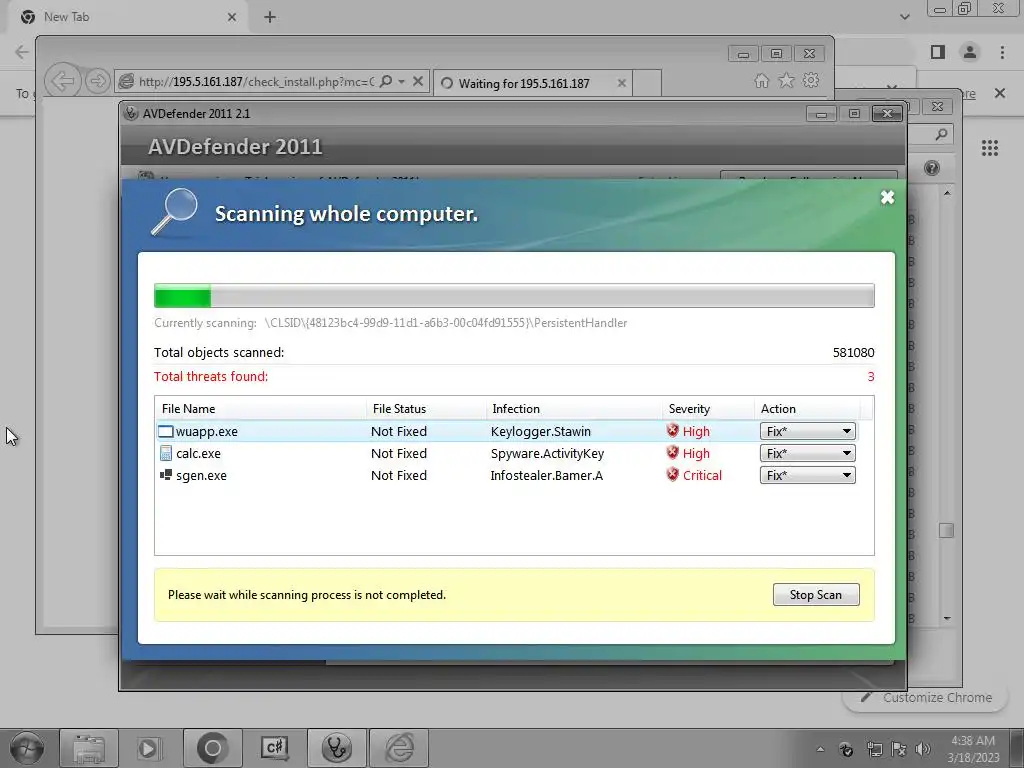Select the Chrome New Tab tab
Screen dimensions: 1024x768
click(x=128, y=17)
